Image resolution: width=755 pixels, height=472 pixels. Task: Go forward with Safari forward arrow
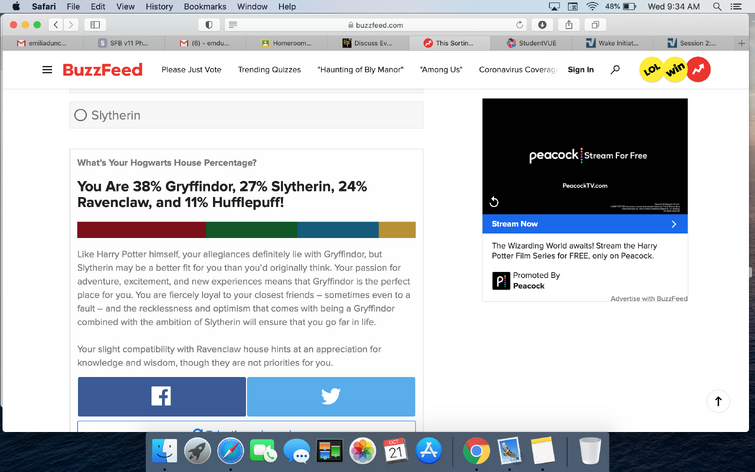click(71, 25)
